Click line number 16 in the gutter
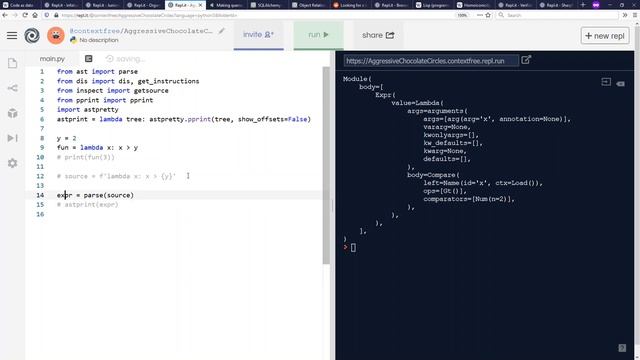This screenshot has height=360, width=640. (40, 214)
